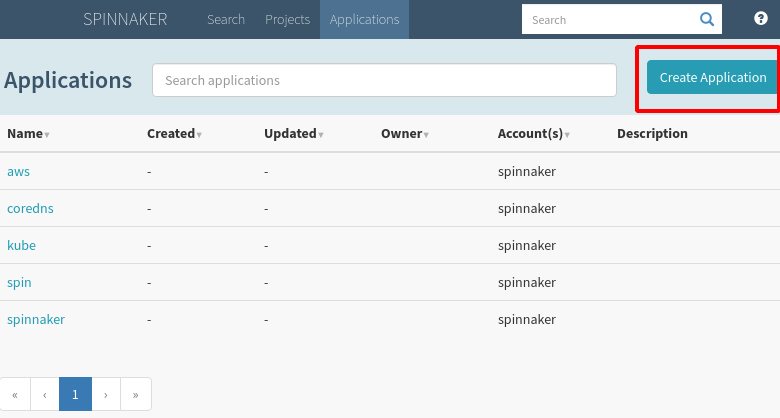The image size is (780, 418).
Task: Select page 1 in pagination
Action: click(75, 394)
